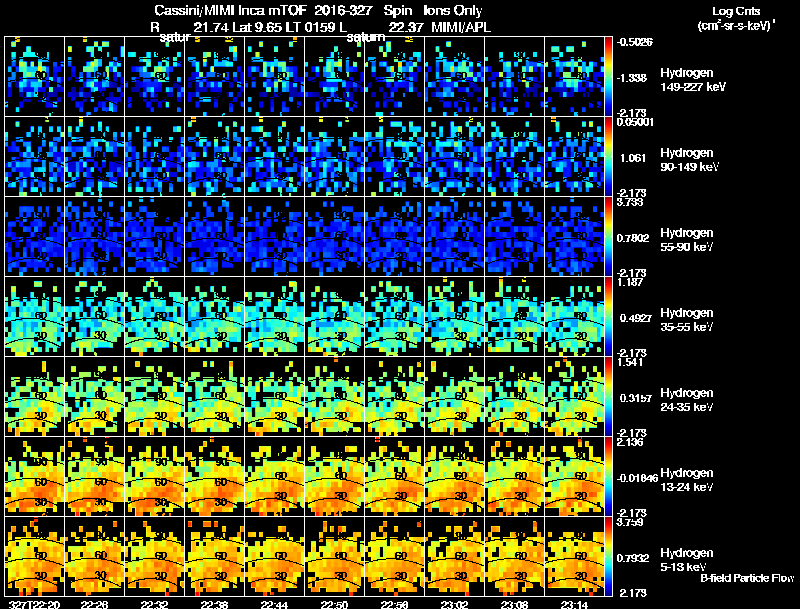Click the '0.05001' colorbar value
800x609 pixels.
click(635, 122)
